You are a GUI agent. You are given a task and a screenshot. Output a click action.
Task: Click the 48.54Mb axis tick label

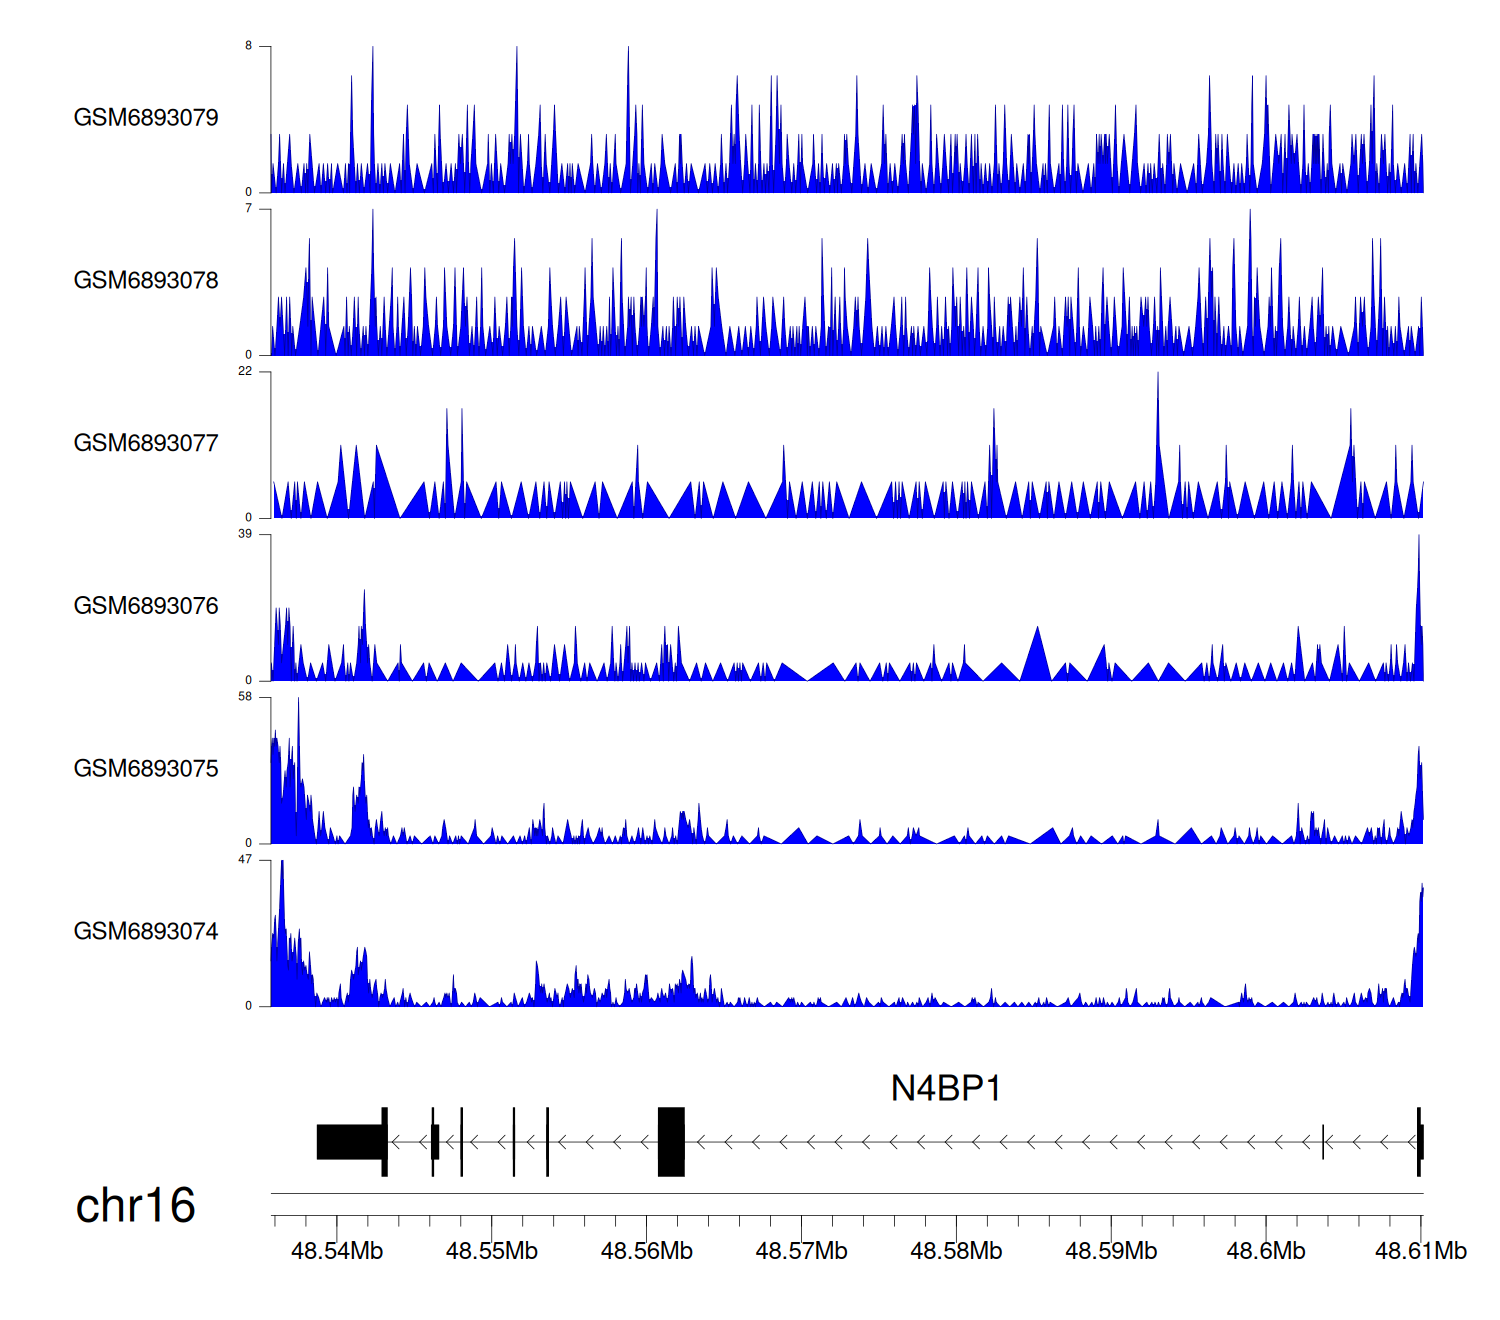coord(337,1251)
